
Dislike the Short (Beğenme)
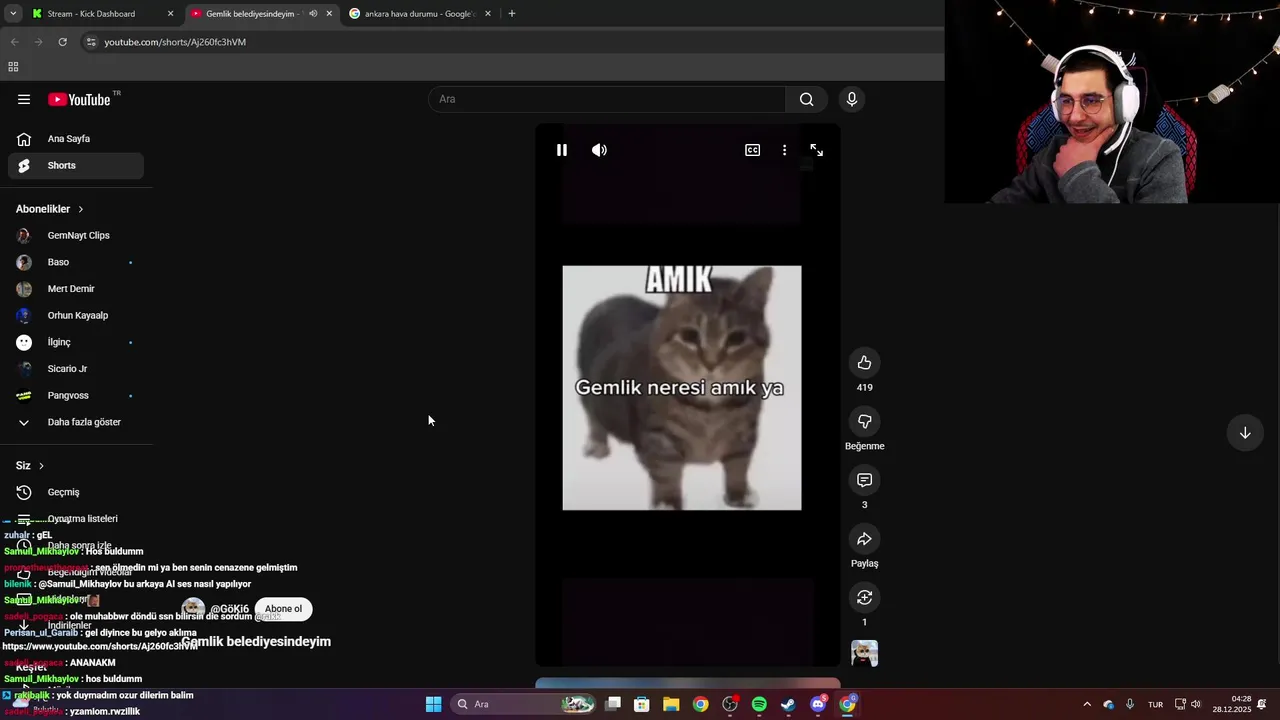click(865, 421)
